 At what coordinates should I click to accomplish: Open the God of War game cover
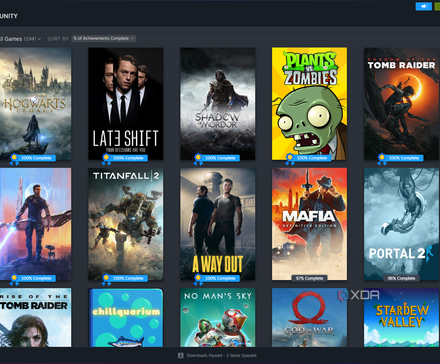(x=309, y=318)
